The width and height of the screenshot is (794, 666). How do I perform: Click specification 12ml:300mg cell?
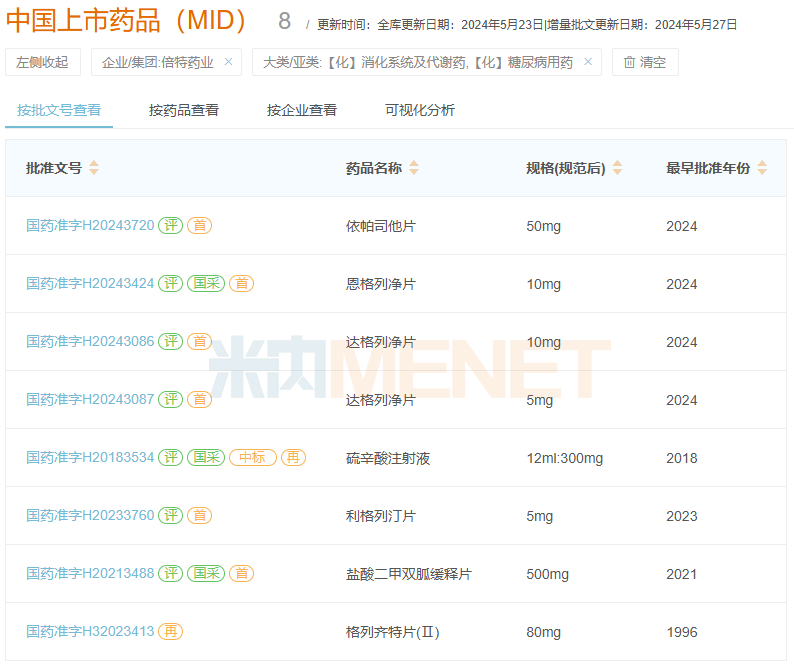(x=565, y=458)
